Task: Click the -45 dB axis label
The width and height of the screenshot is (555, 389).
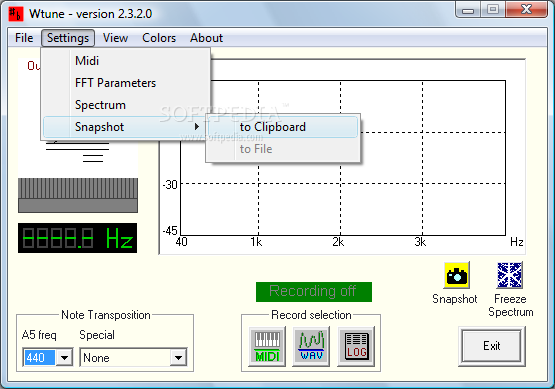Action: (170, 231)
